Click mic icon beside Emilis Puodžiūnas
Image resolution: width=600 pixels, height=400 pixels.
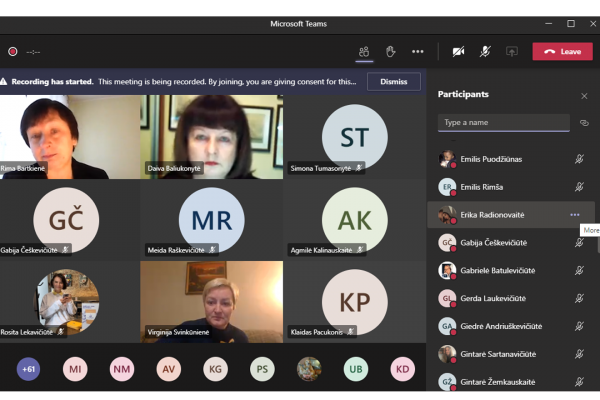coord(579,159)
